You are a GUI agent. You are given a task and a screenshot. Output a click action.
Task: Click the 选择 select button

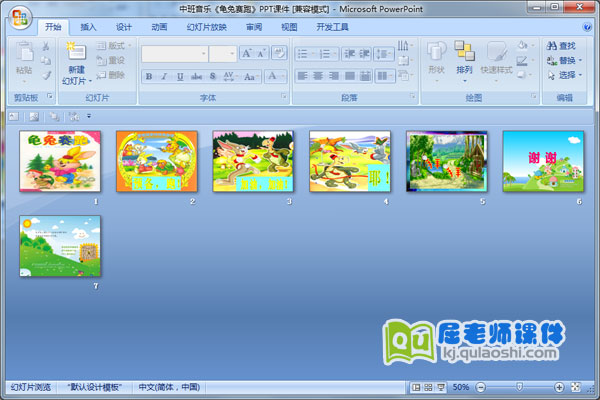click(x=564, y=75)
